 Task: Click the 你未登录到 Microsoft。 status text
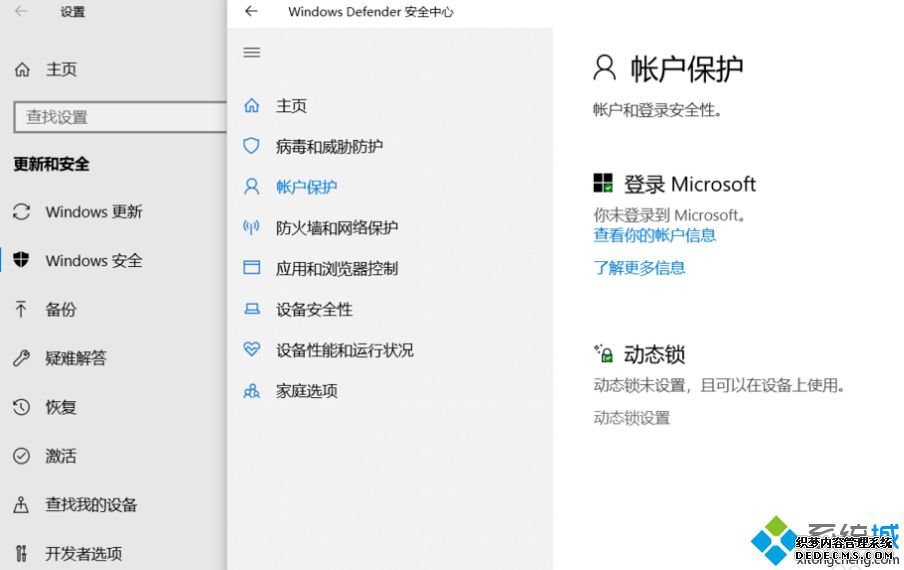point(669,215)
